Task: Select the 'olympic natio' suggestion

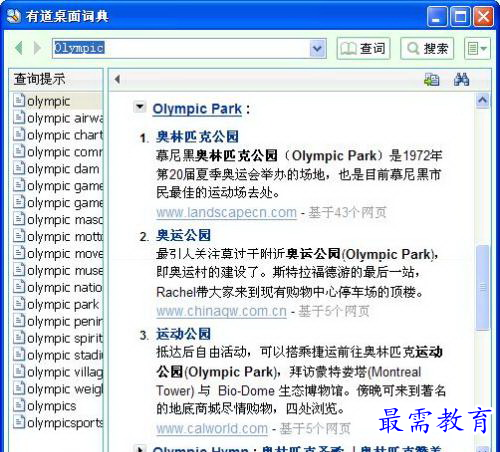Action: 58,287
